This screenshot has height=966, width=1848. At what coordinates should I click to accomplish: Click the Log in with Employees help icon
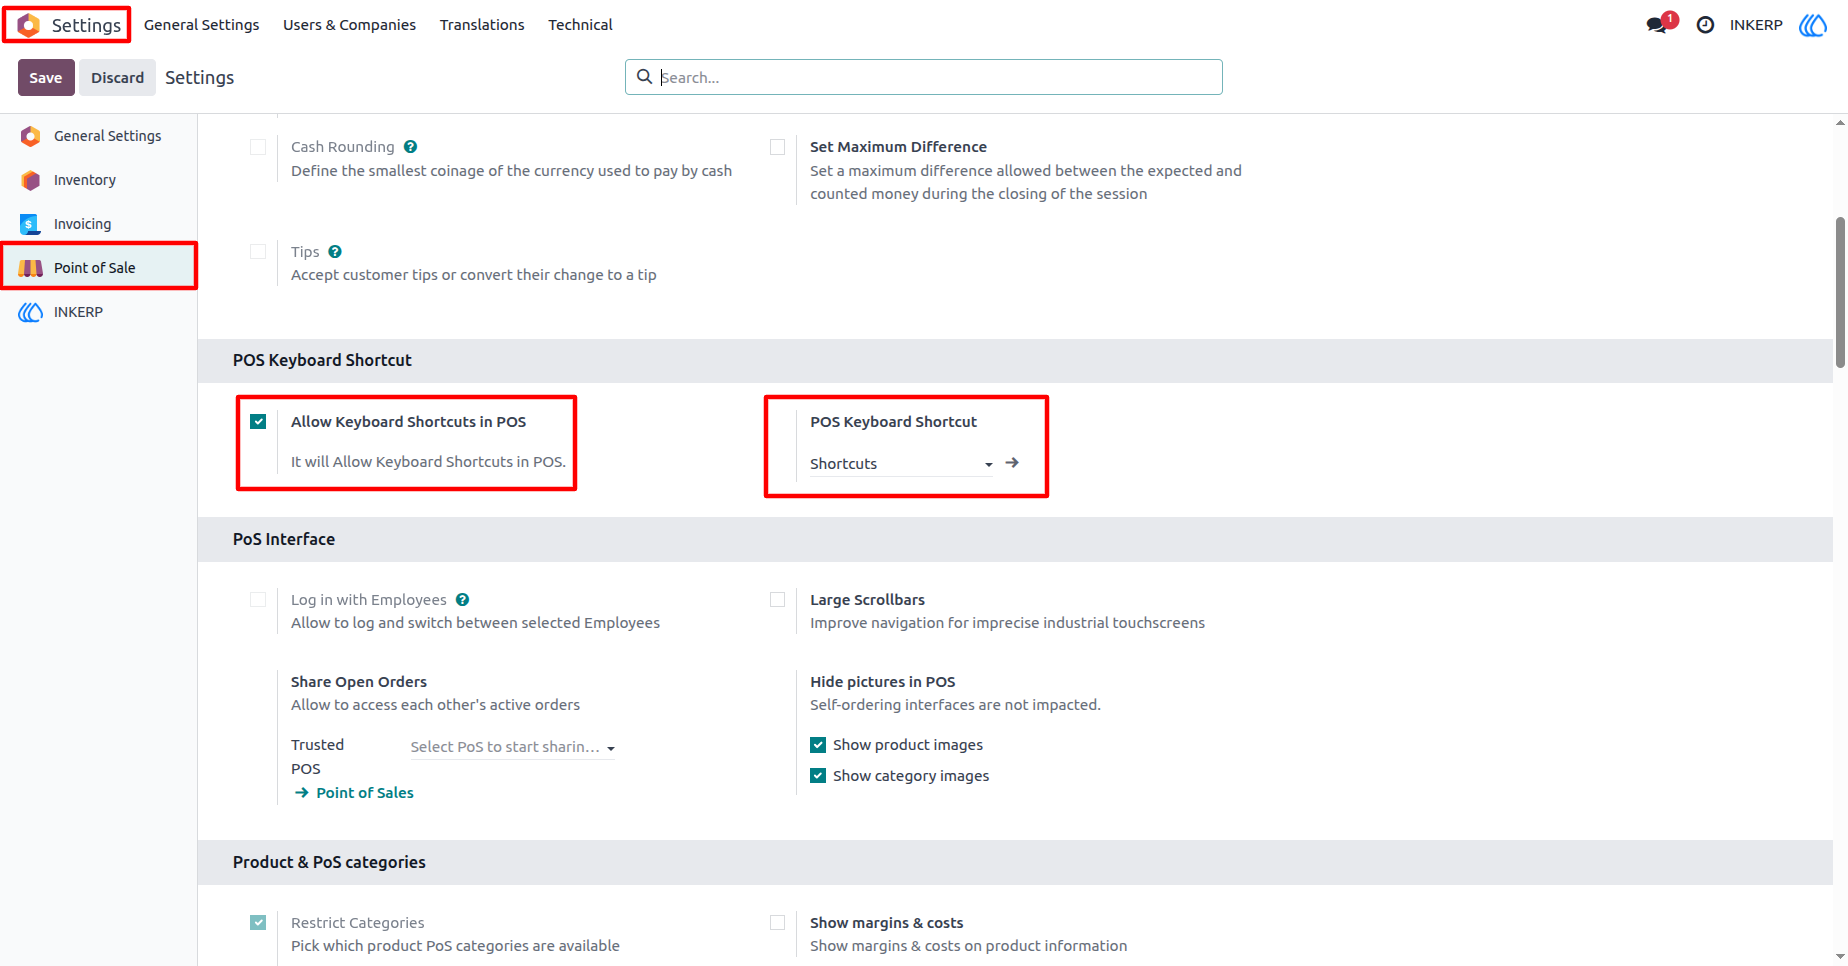point(462,600)
